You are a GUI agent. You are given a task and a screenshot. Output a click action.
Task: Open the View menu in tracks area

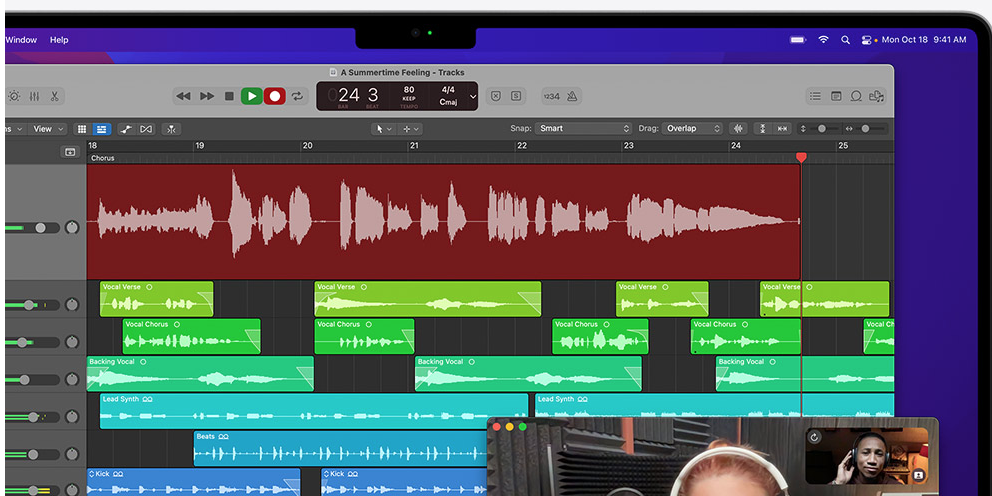coord(49,129)
